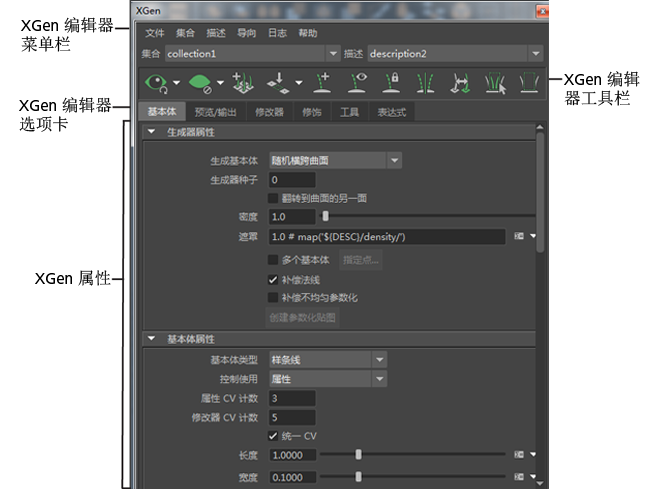Click the 宽度 value field
The width and height of the screenshot is (650, 489).
293,477
